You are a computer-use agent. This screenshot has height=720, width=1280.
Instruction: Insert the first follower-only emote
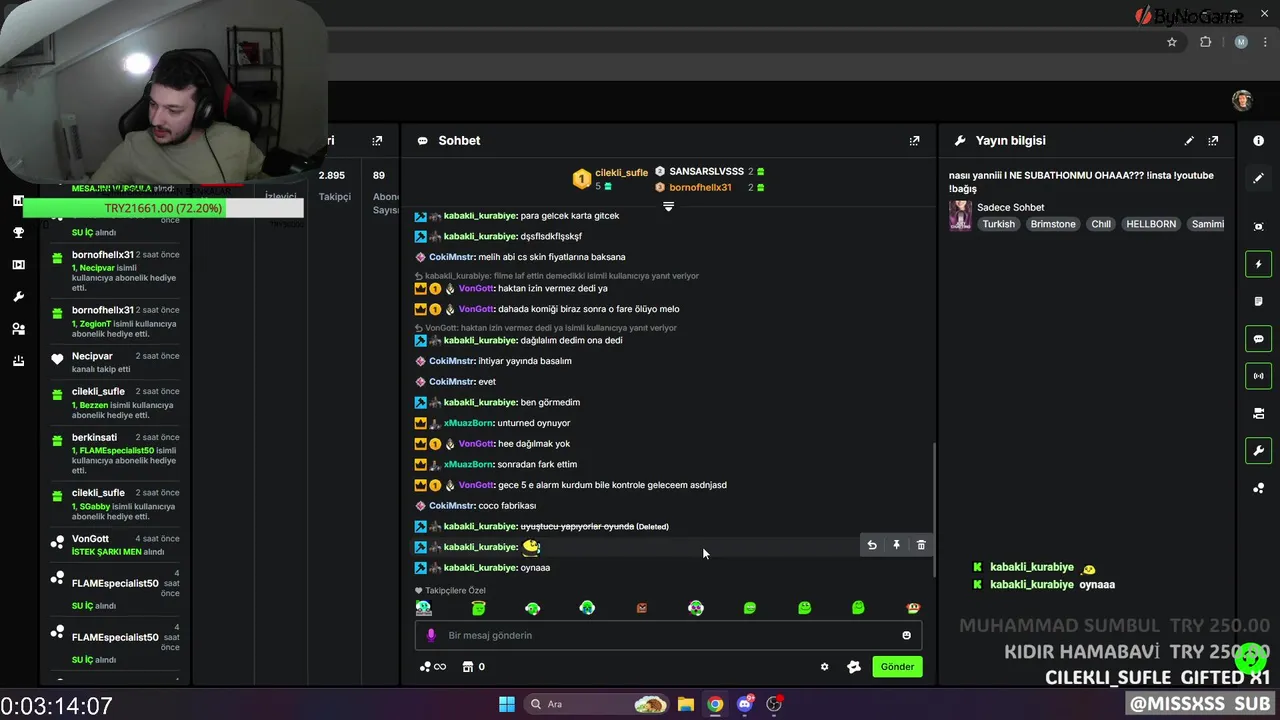pos(424,608)
